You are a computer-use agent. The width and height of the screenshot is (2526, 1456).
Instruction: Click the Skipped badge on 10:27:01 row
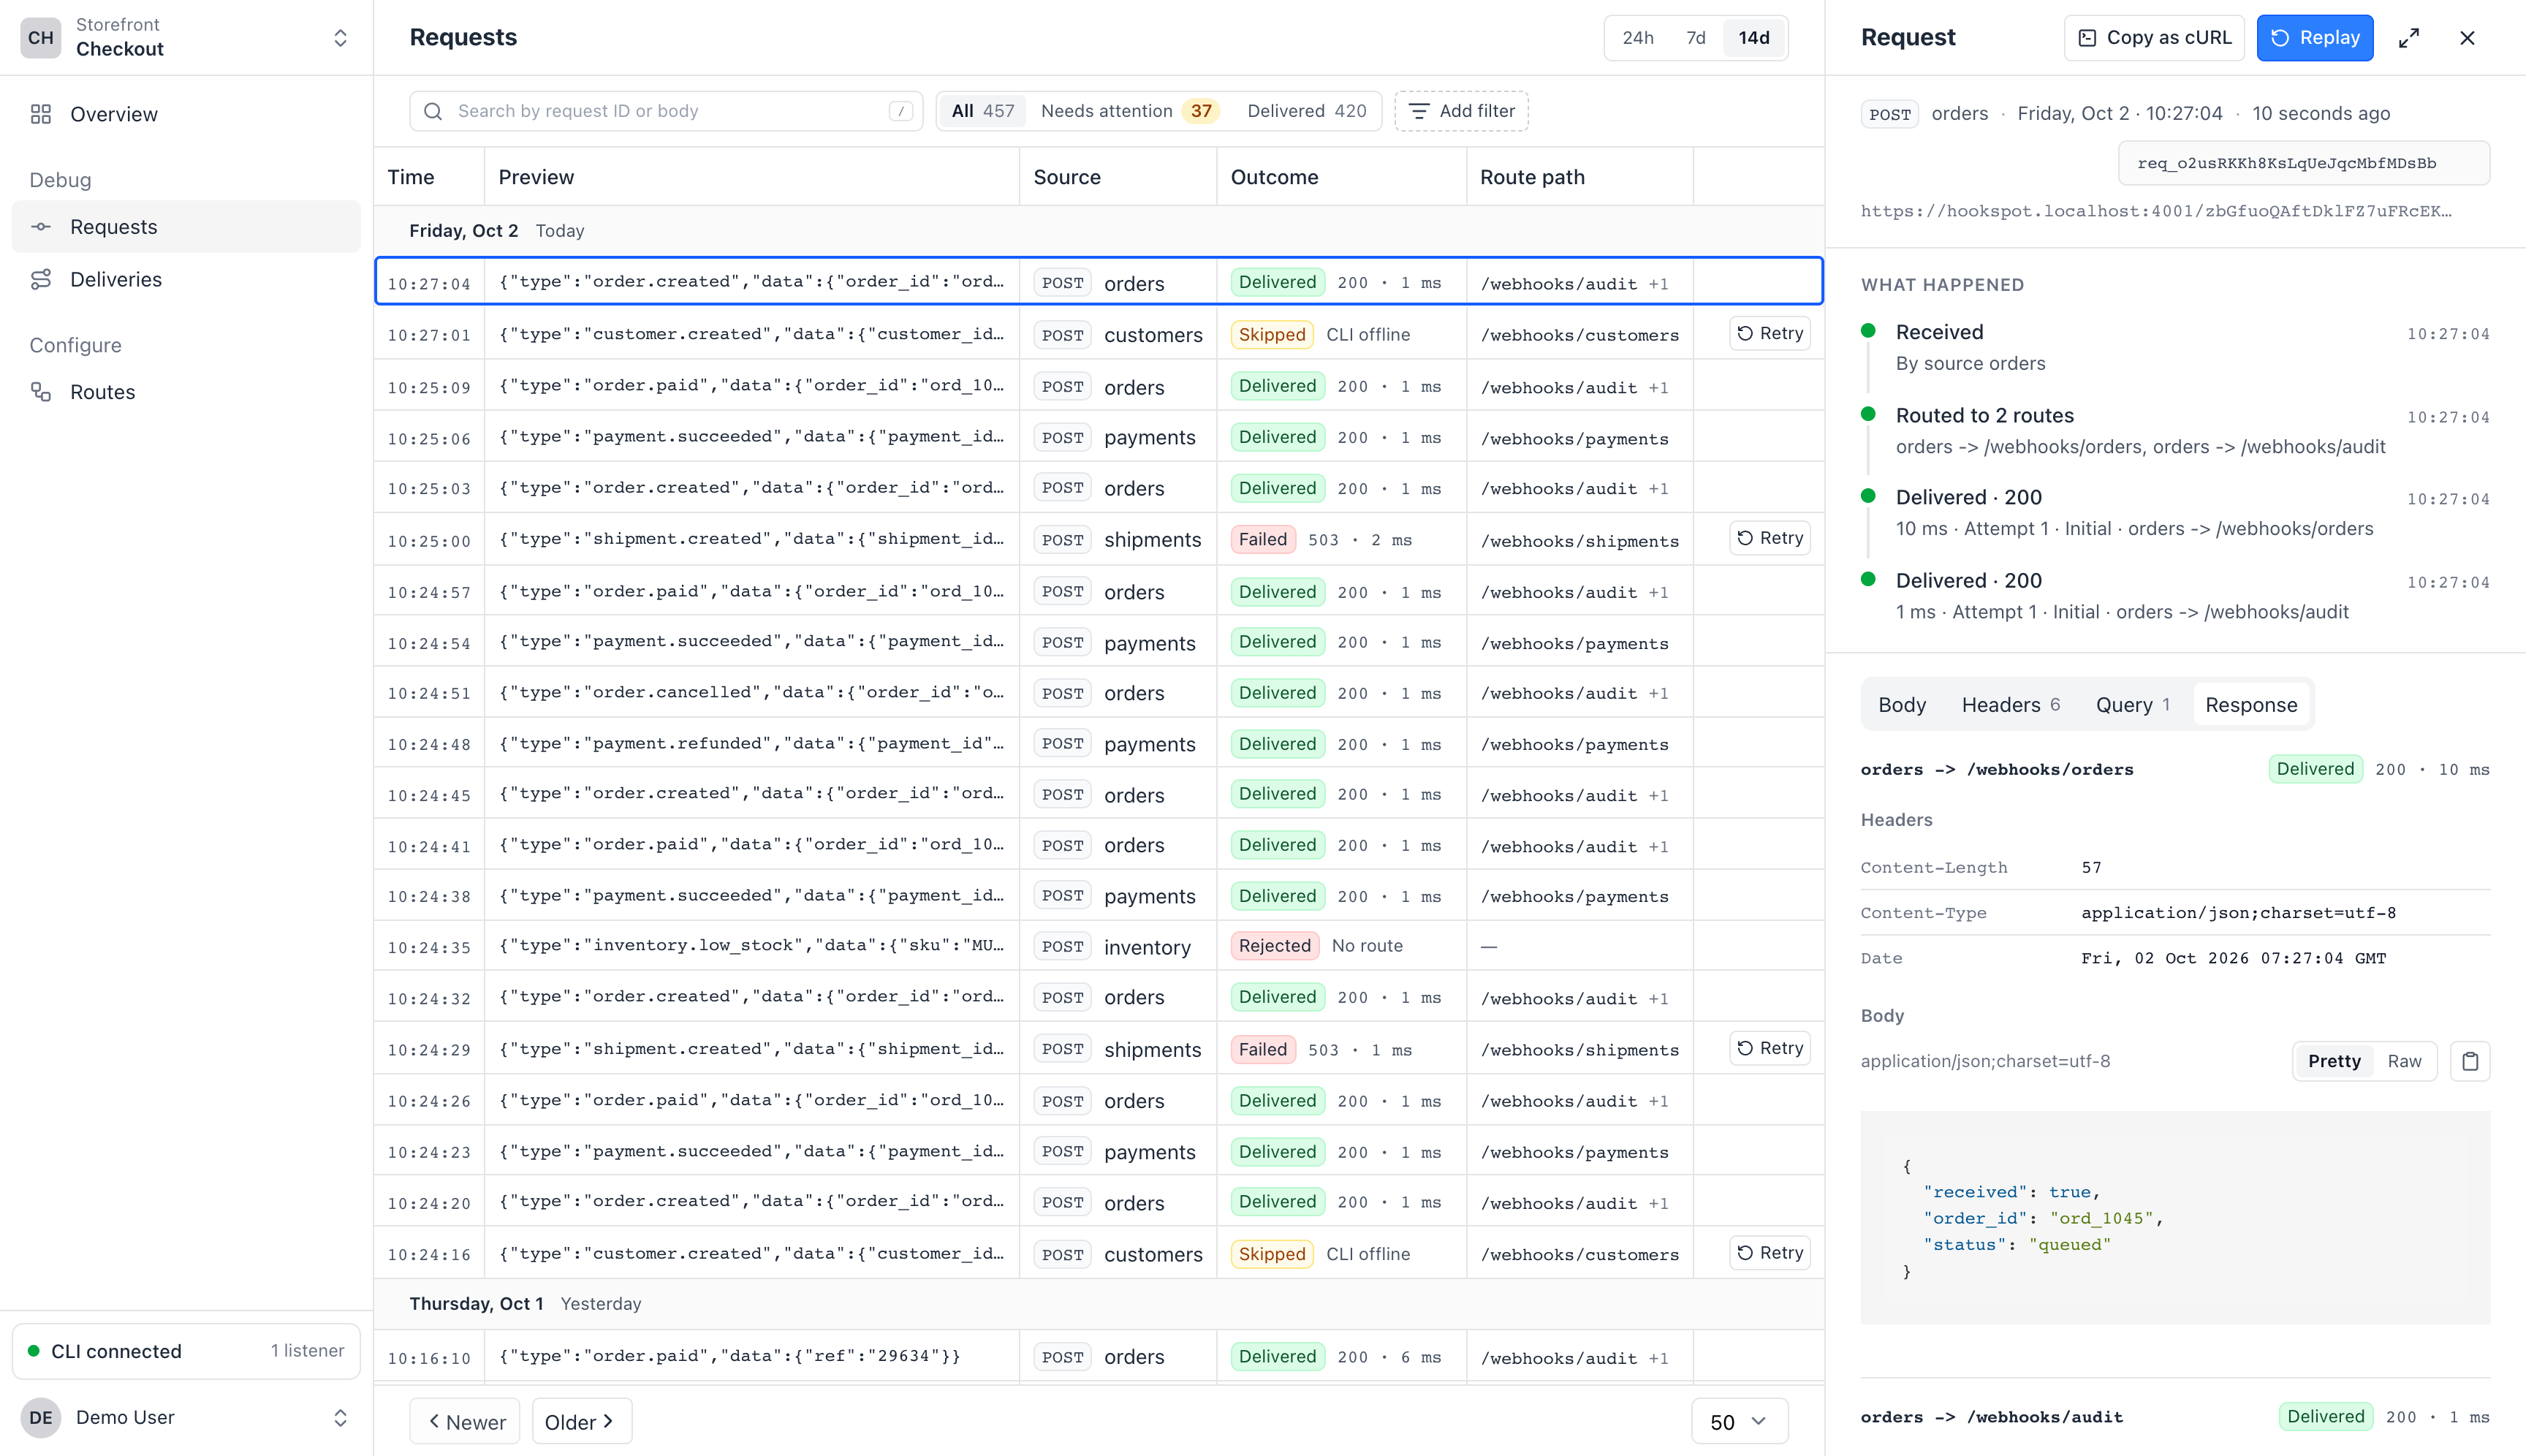click(1272, 335)
